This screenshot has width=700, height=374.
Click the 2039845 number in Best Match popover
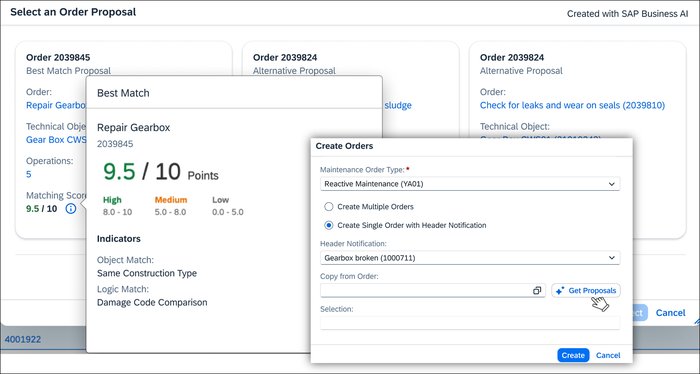point(115,144)
